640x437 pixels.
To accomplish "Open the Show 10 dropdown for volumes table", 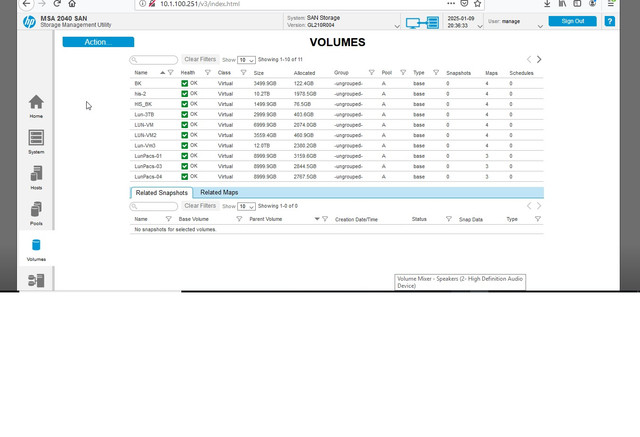I will tap(246, 60).
